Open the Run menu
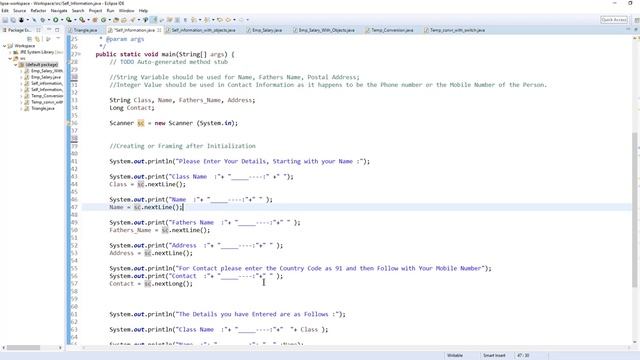Viewport: 640px width, 360px height. point(110,11)
